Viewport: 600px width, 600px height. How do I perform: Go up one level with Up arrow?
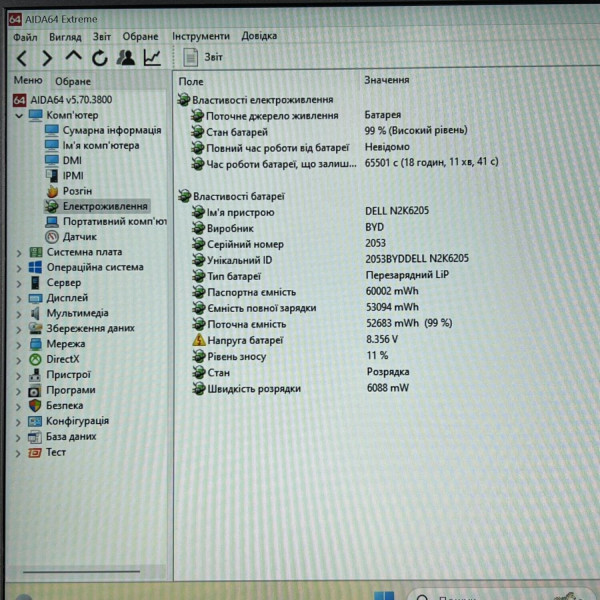point(73,57)
